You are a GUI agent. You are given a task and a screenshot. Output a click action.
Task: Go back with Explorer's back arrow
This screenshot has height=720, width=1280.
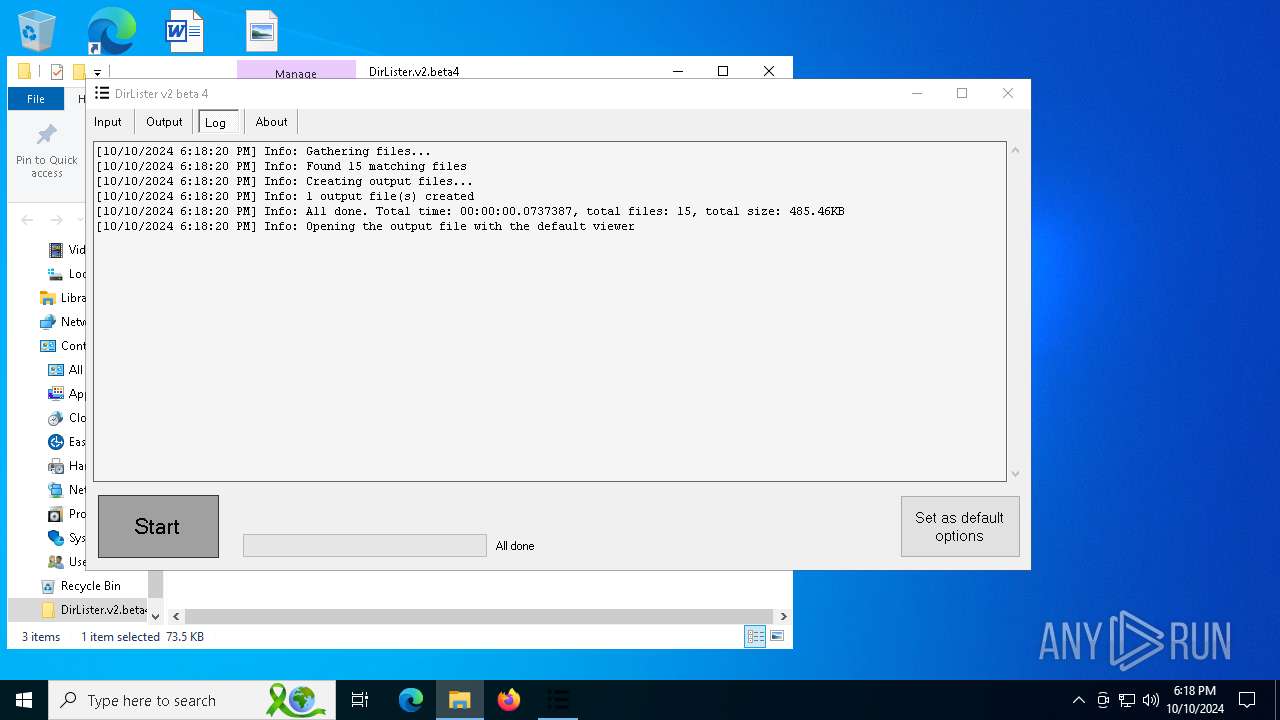point(27,220)
